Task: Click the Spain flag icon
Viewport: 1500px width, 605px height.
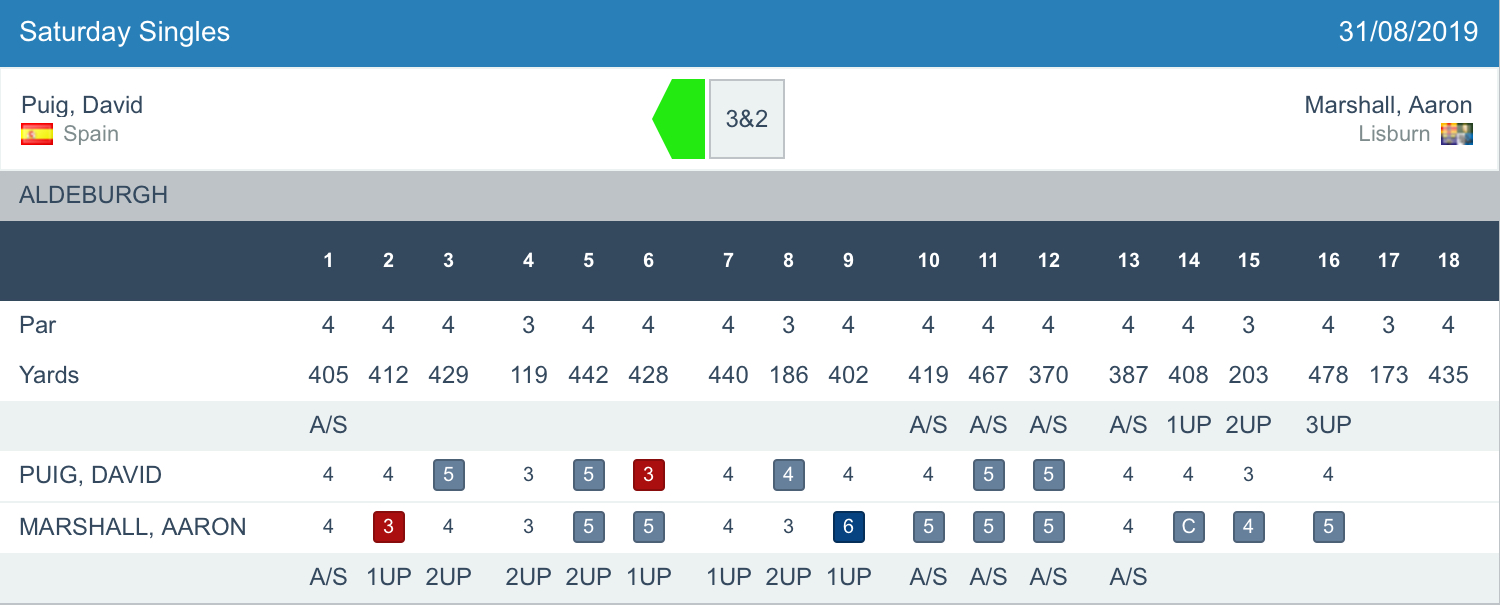Action: (37, 134)
